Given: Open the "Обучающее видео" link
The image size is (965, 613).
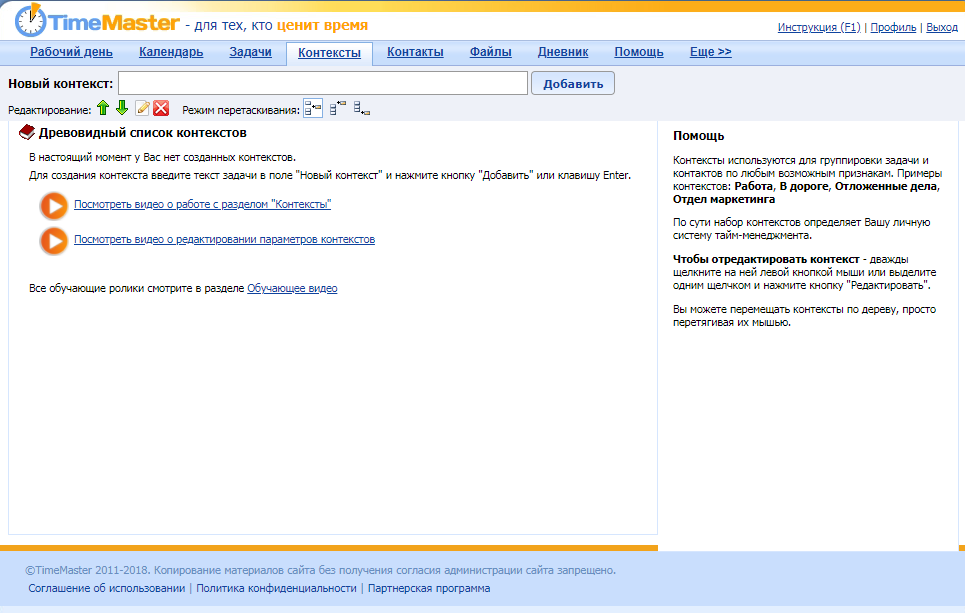Looking at the screenshot, I should tap(292, 288).
